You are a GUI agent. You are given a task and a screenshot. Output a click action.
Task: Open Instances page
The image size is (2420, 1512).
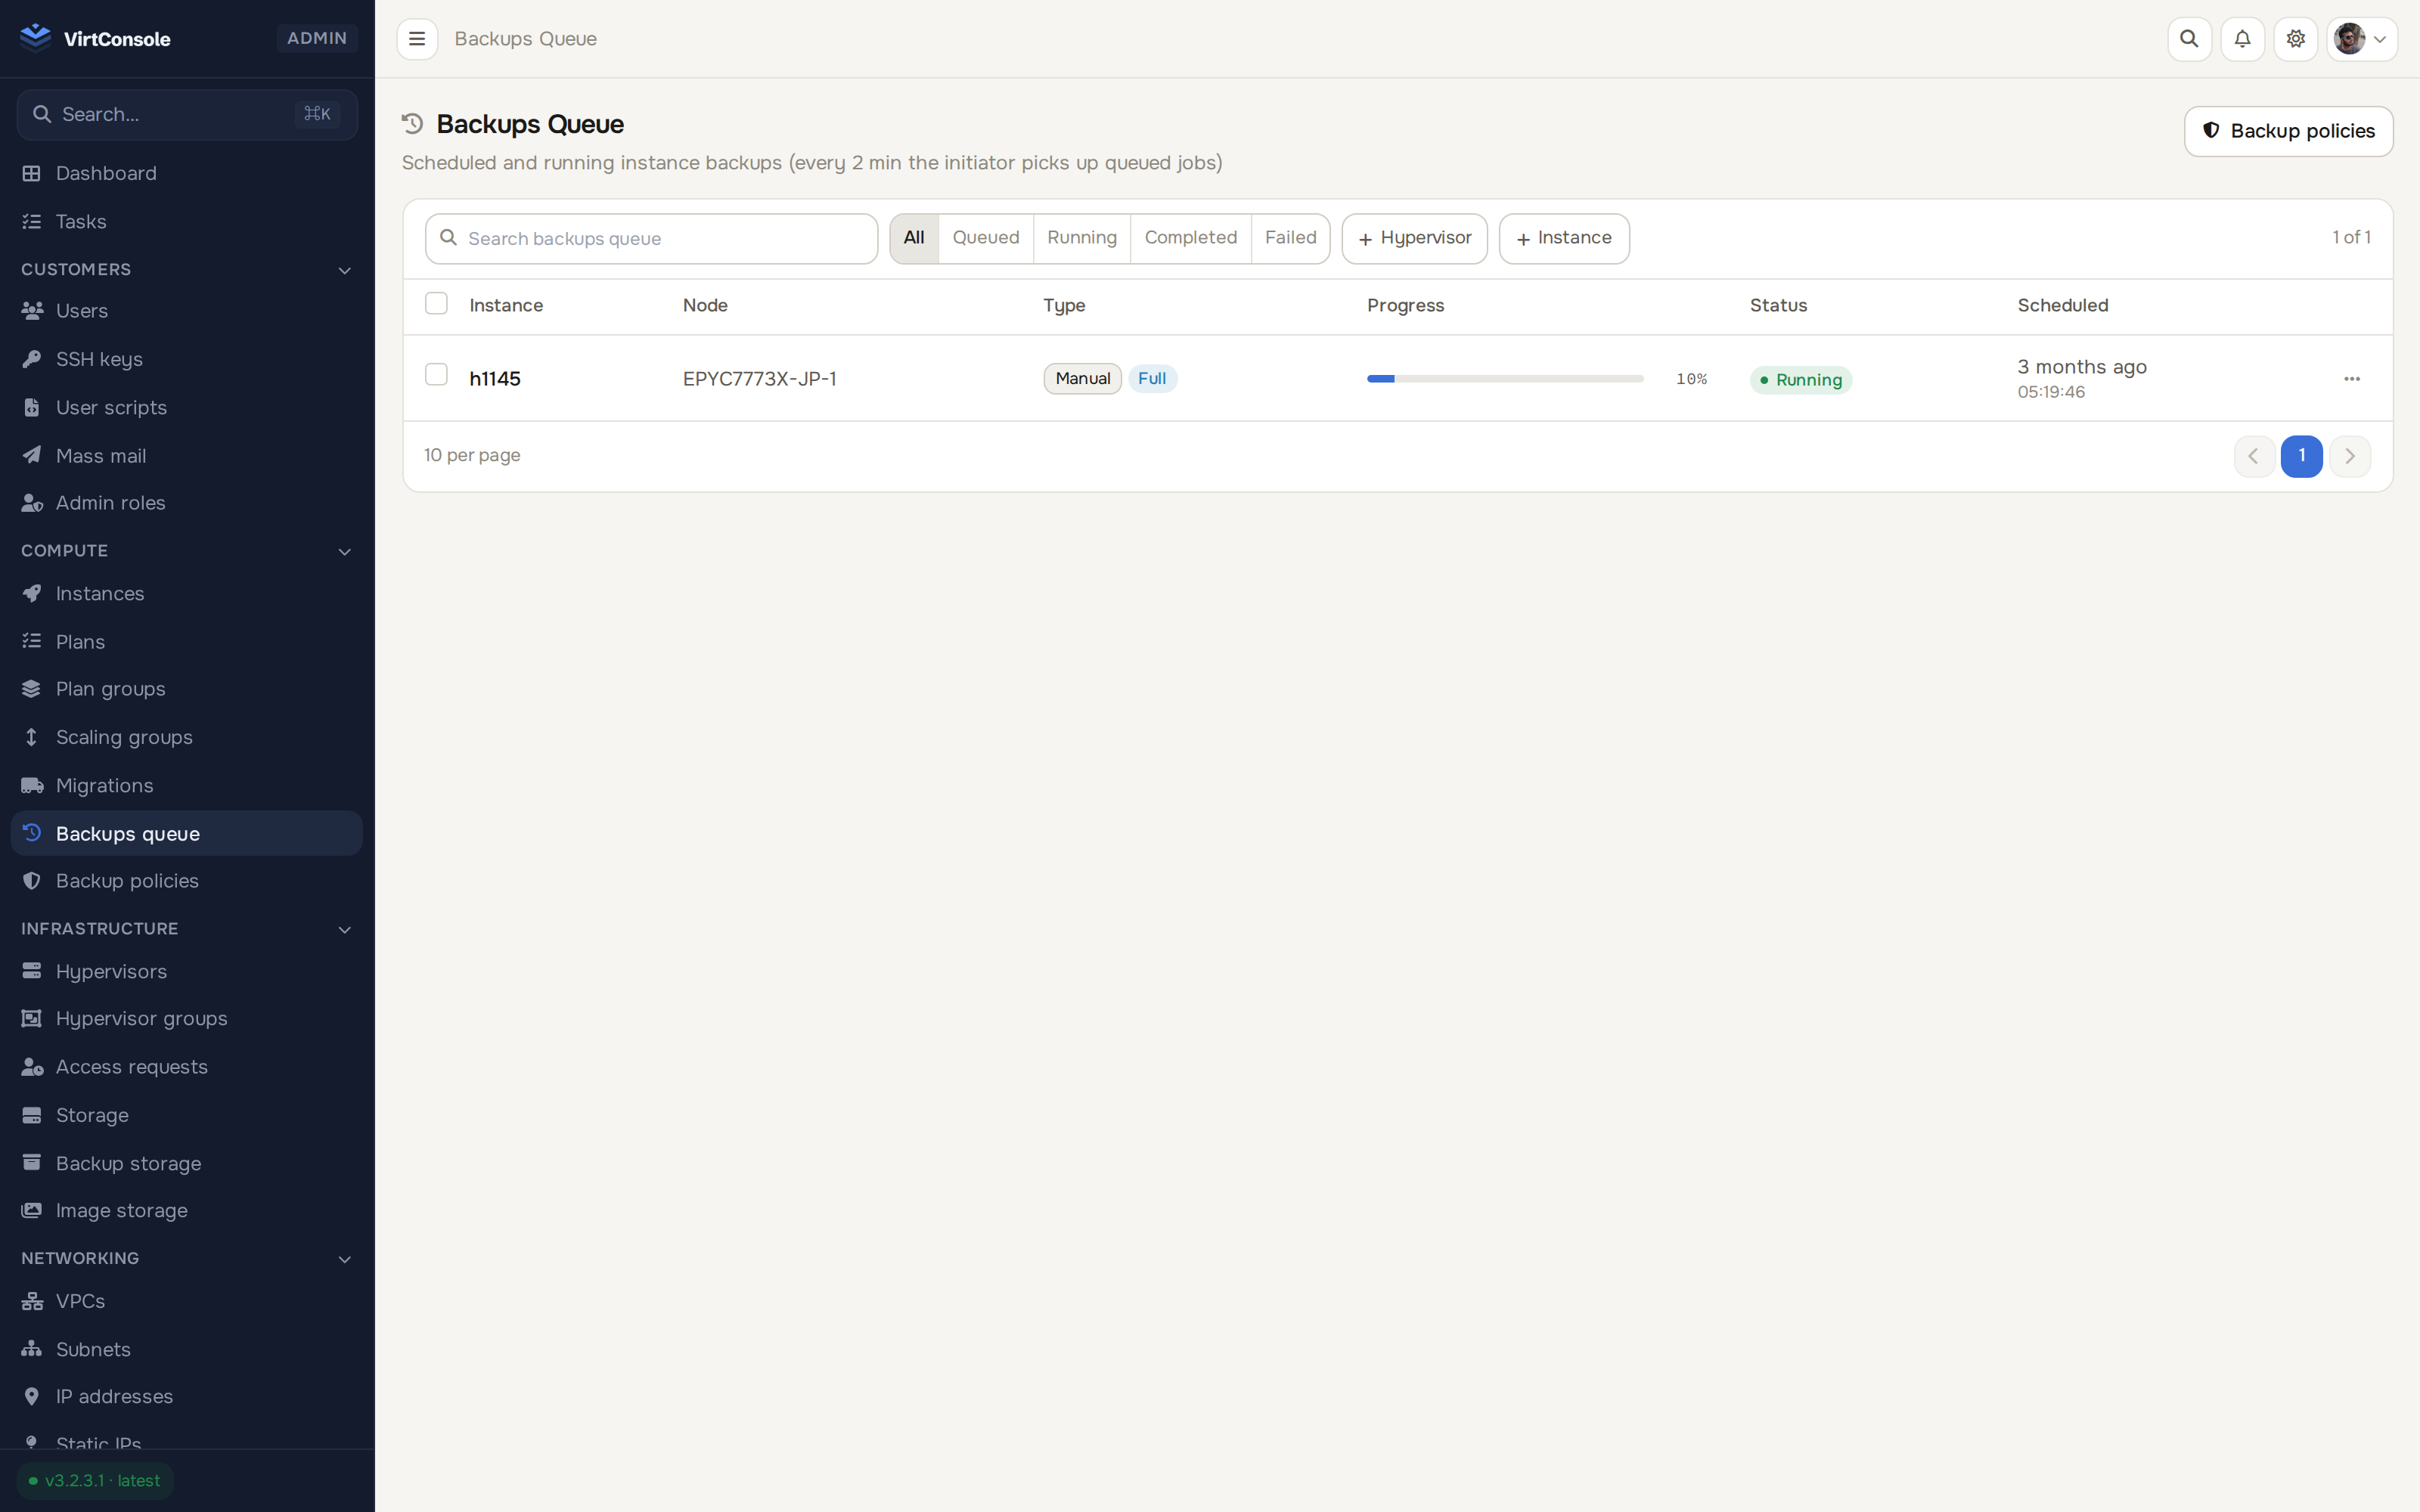pyautogui.click(x=187, y=593)
